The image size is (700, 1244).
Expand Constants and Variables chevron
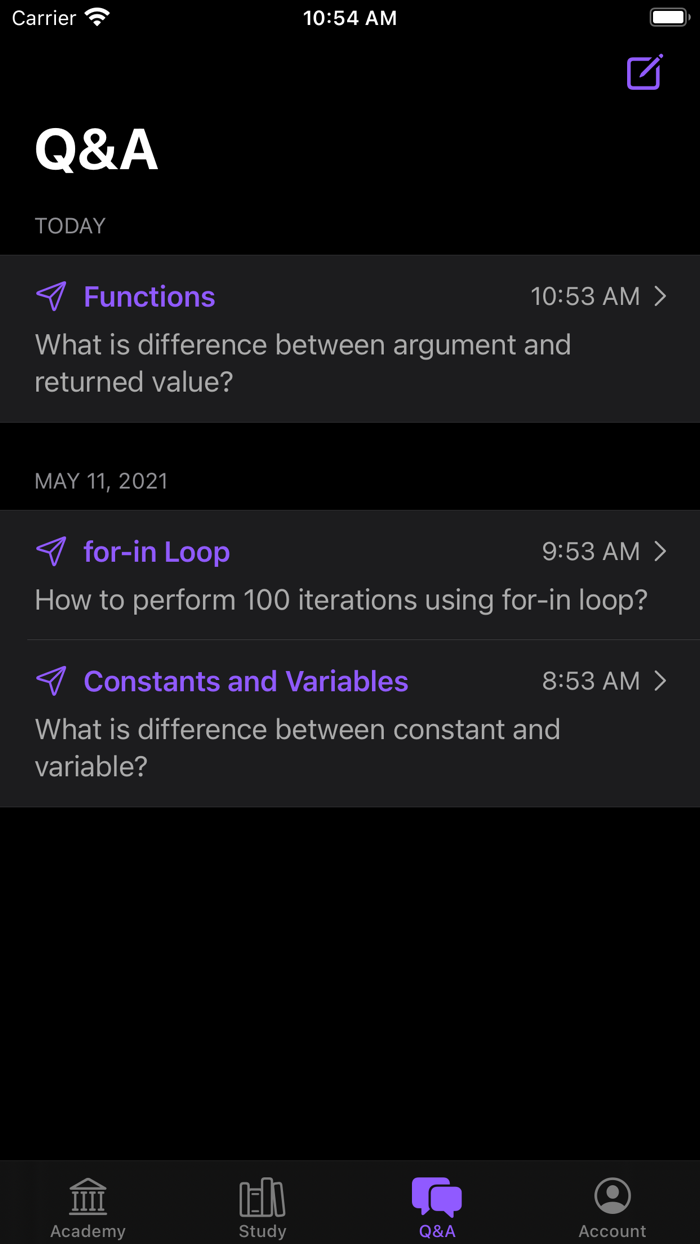click(x=660, y=681)
